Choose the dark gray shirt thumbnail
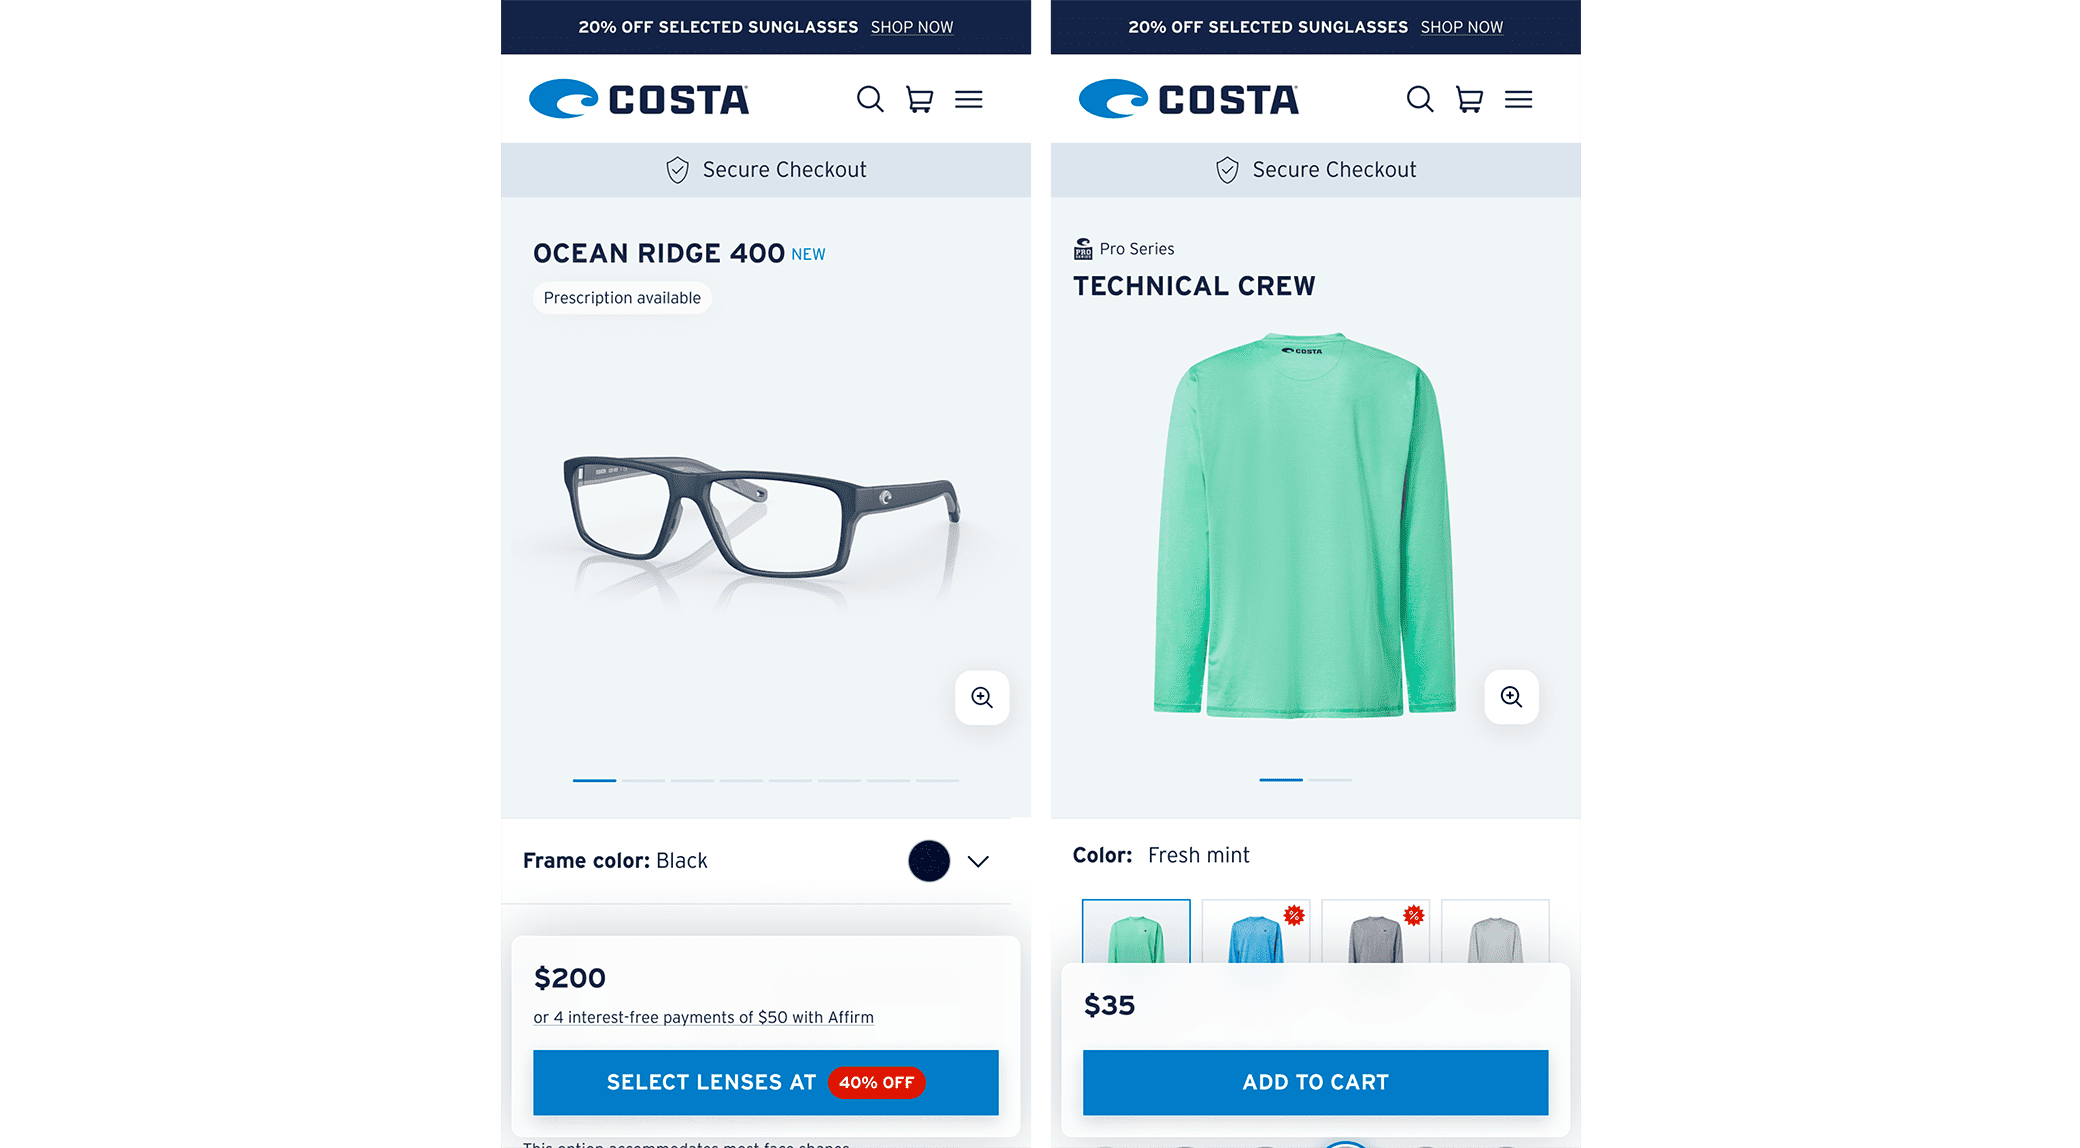2080x1148 pixels. pyautogui.click(x=1376, y=932)
